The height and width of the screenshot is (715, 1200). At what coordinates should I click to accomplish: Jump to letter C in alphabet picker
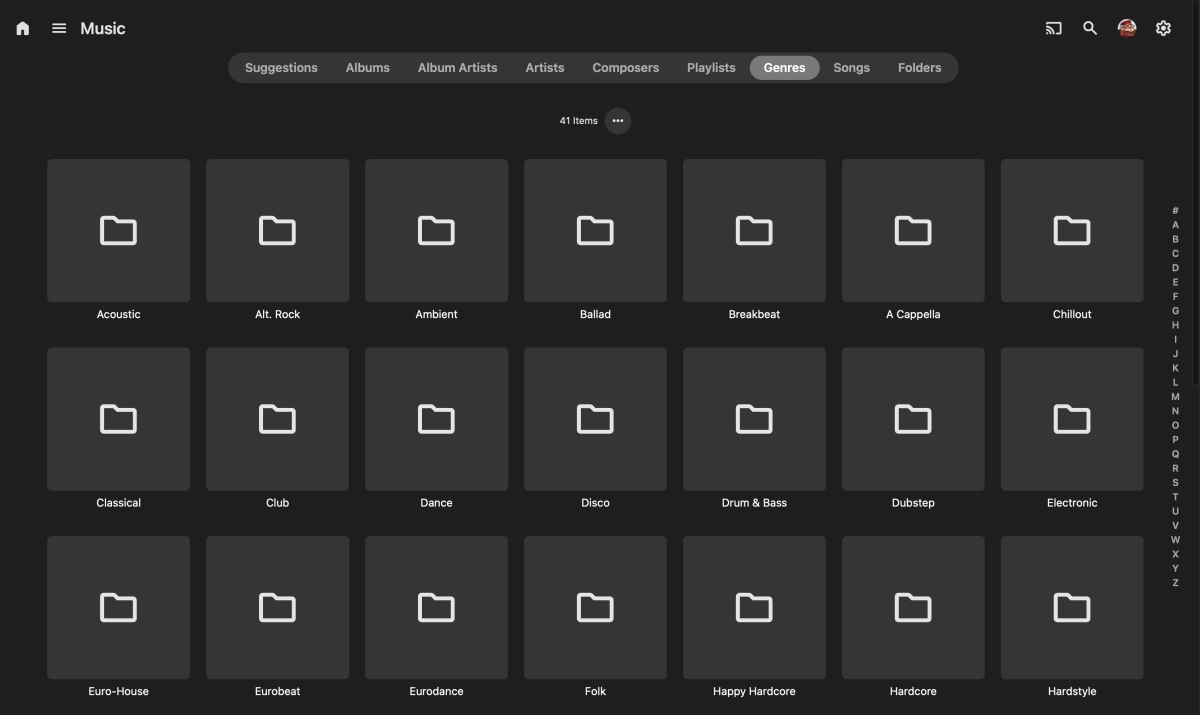(x=1175, y=254)
